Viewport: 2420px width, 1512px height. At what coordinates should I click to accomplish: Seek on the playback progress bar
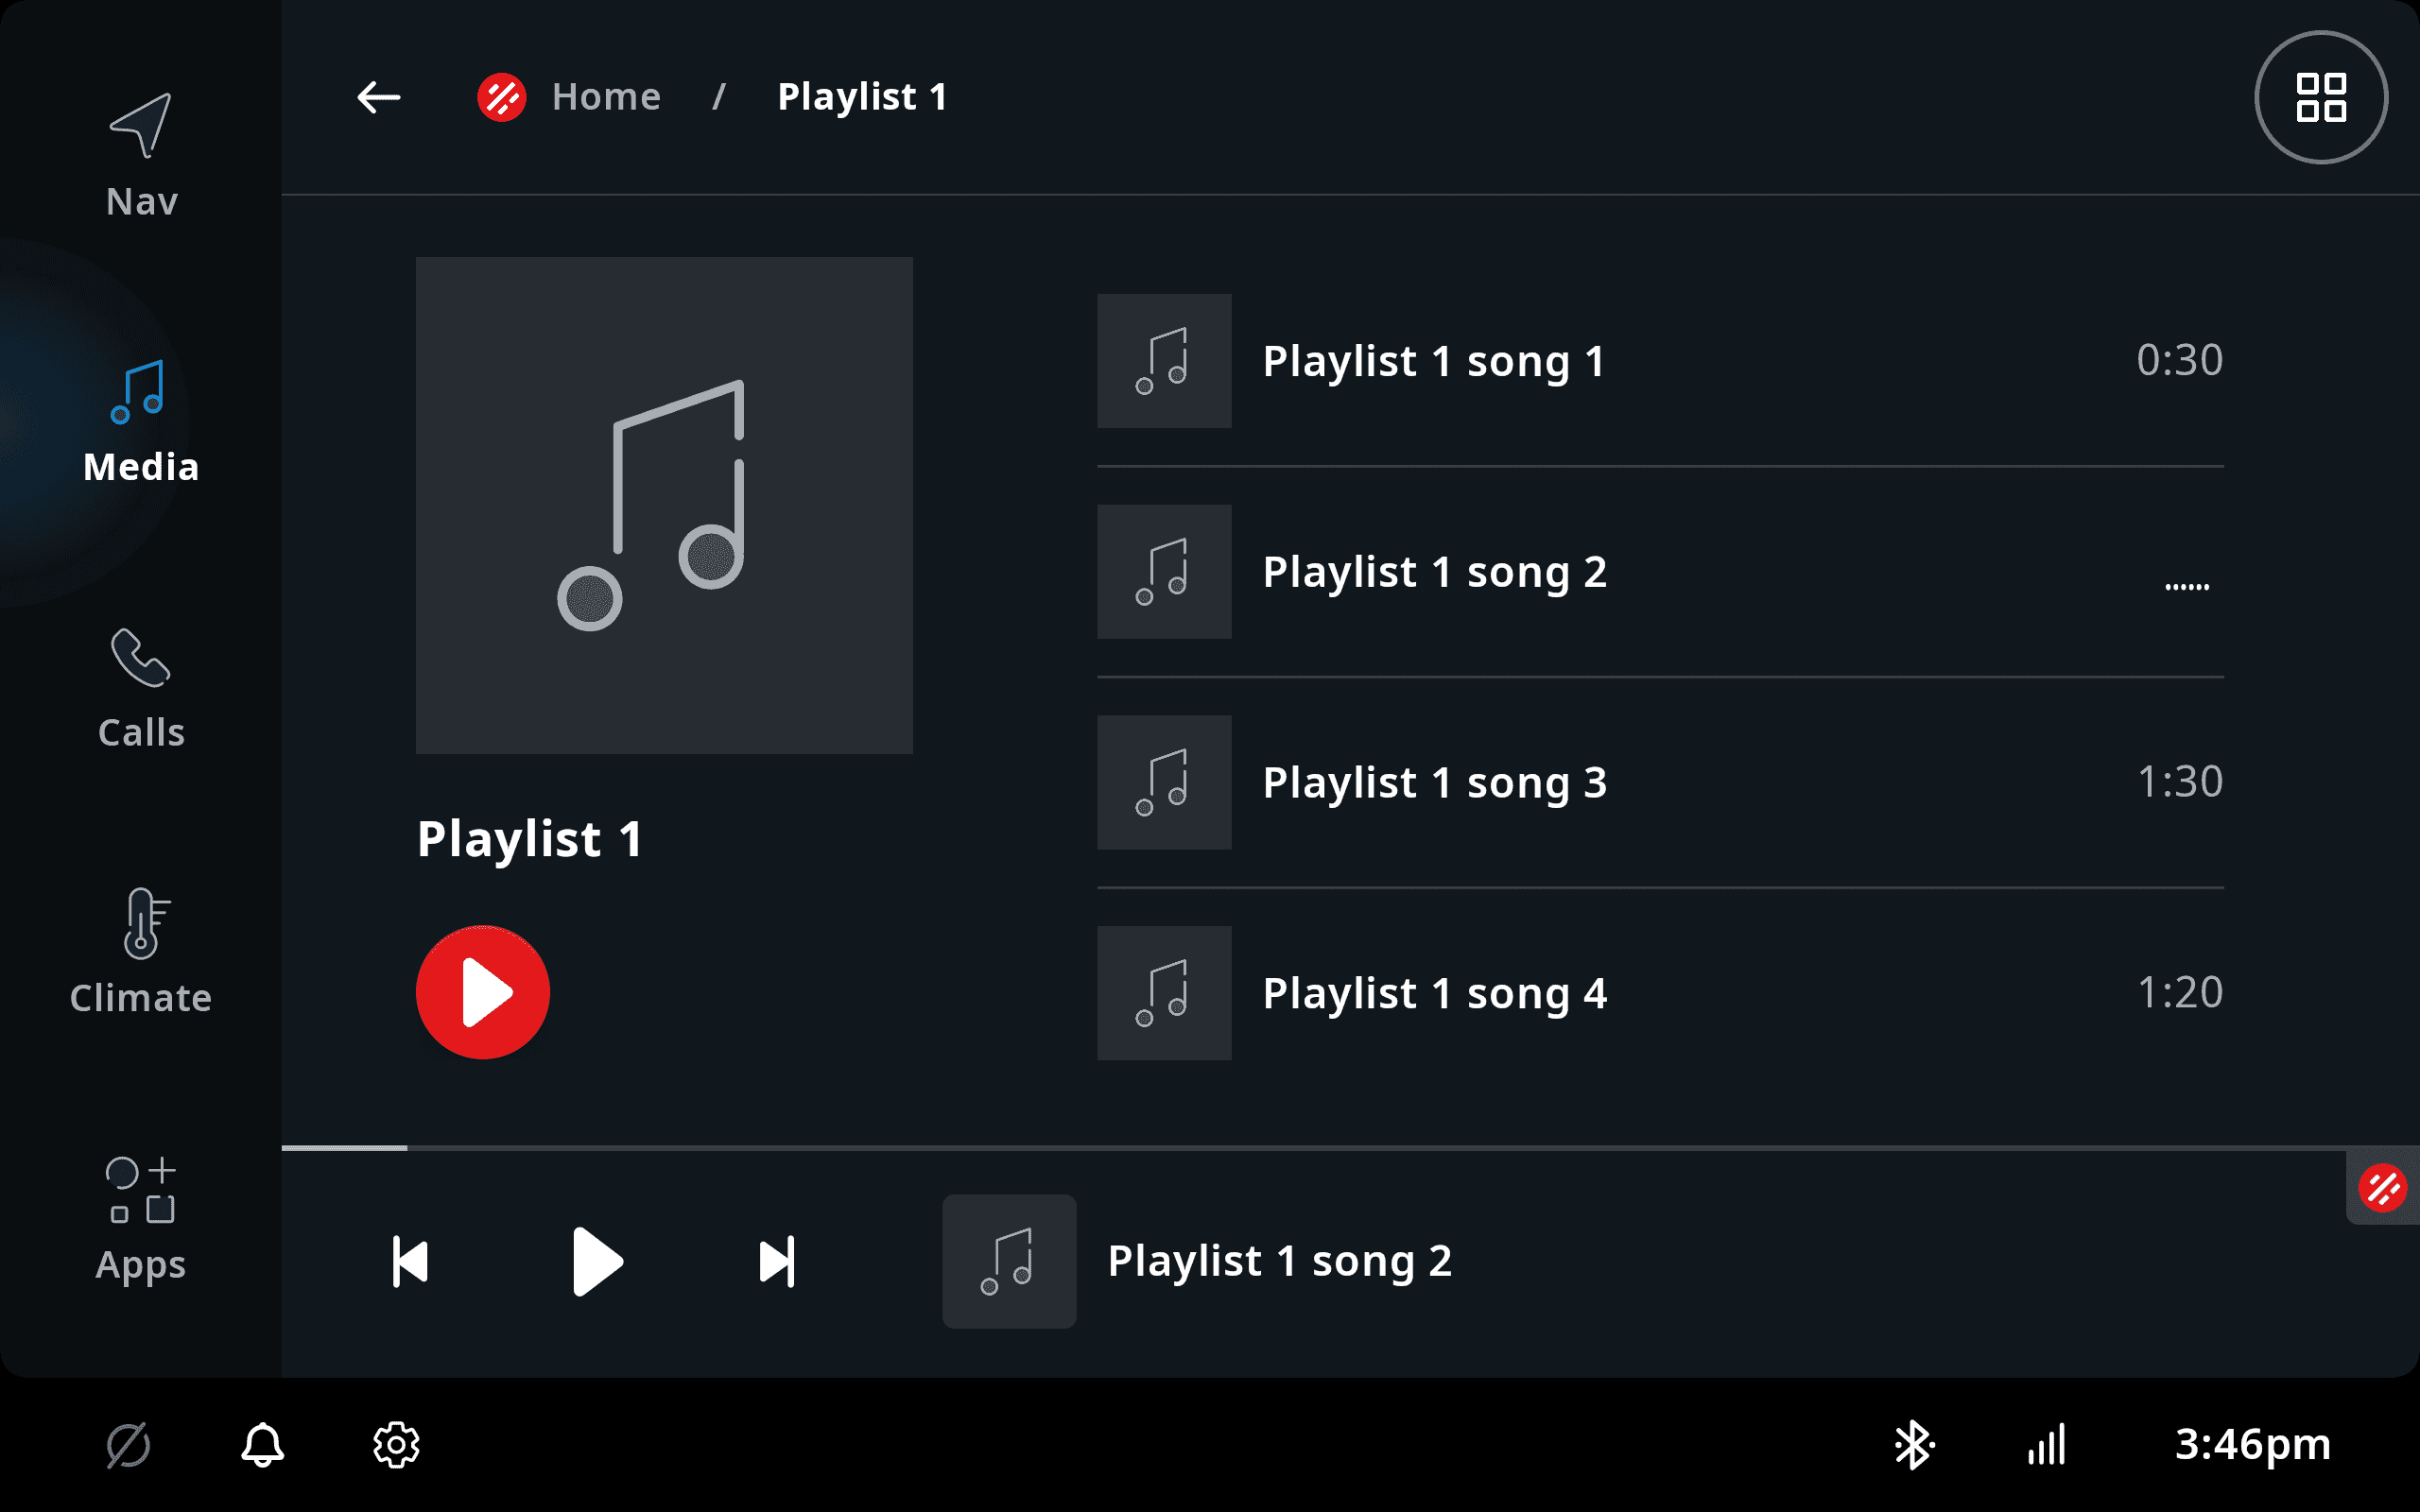[x=1300, y=1148]
